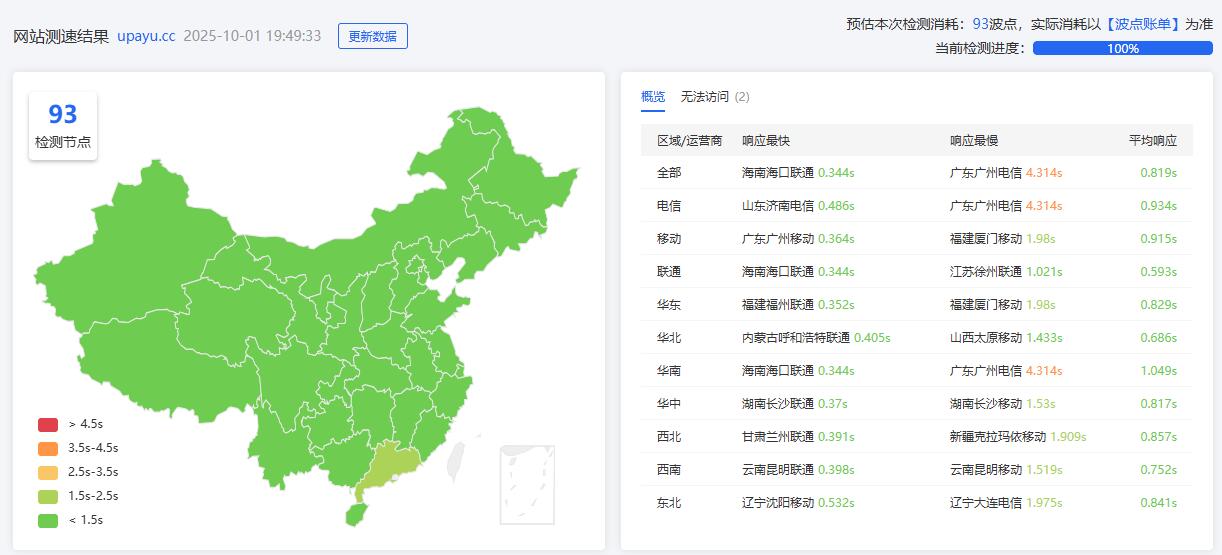Click the green < 1.5s legend swatch
Image resolution: width=1222 pixels, height=555 pixels.
tap(48, 520)
